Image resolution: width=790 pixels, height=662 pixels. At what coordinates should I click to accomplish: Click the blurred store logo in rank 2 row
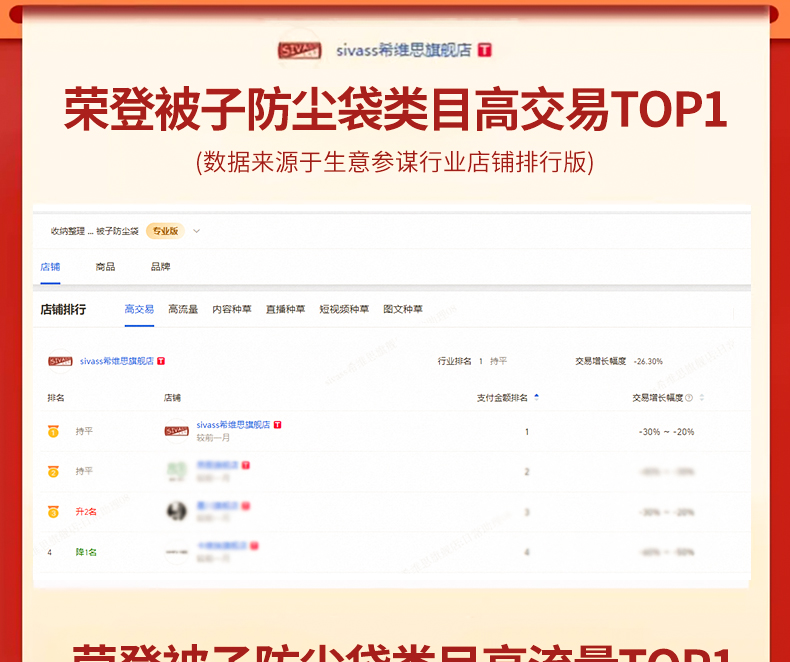pos(177,472)
